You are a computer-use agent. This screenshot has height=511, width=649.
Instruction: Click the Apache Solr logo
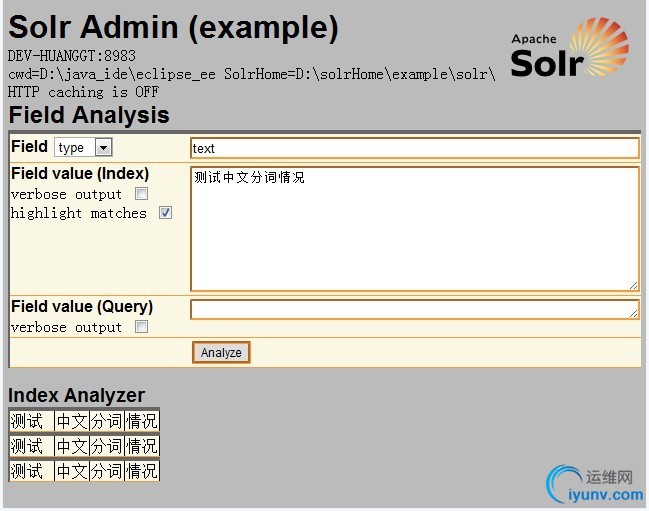tap(570, 48)
